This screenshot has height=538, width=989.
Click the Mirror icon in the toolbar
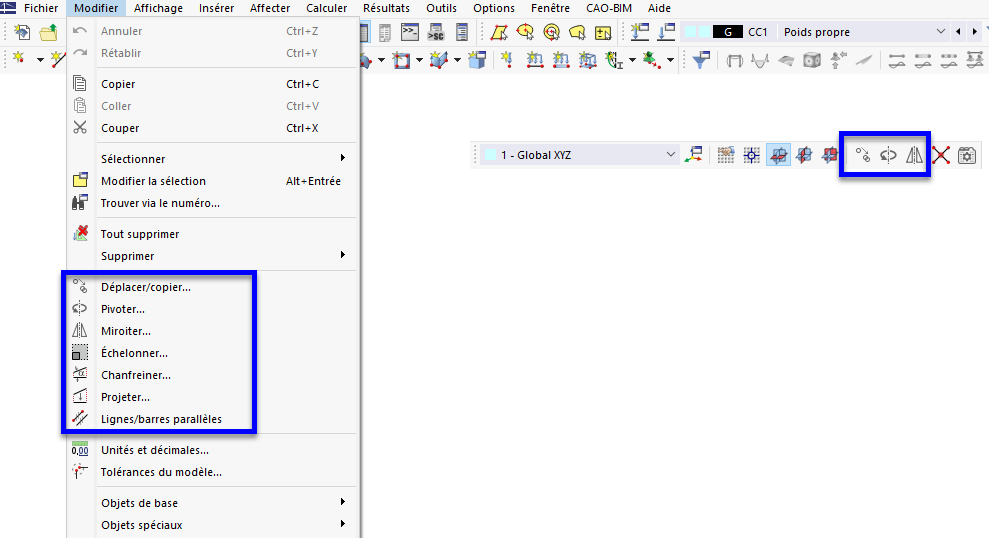pos(914,155)
